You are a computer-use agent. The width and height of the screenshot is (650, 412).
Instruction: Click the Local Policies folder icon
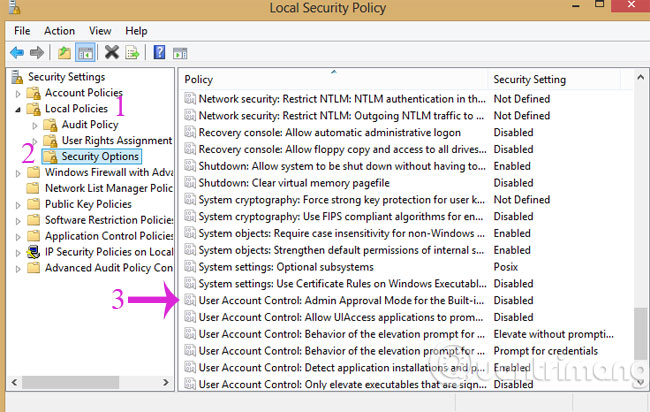click(x=34, y=109)
